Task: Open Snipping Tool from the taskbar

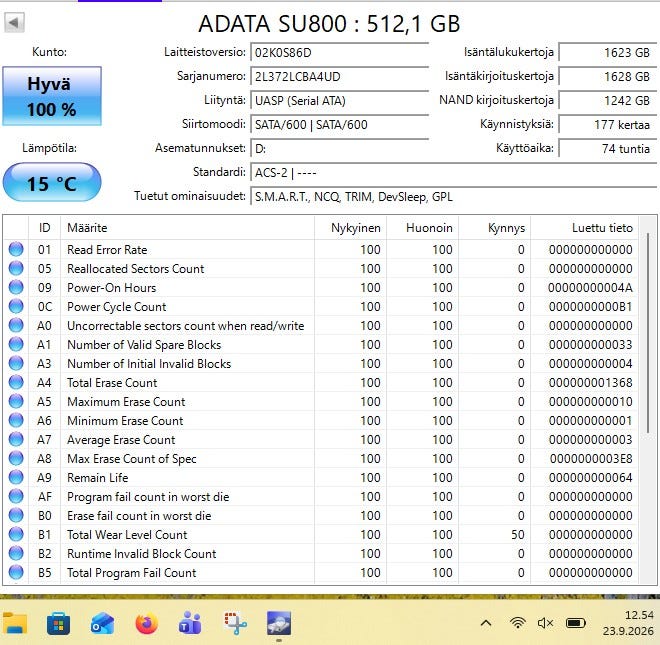Action: pos(235,623)
